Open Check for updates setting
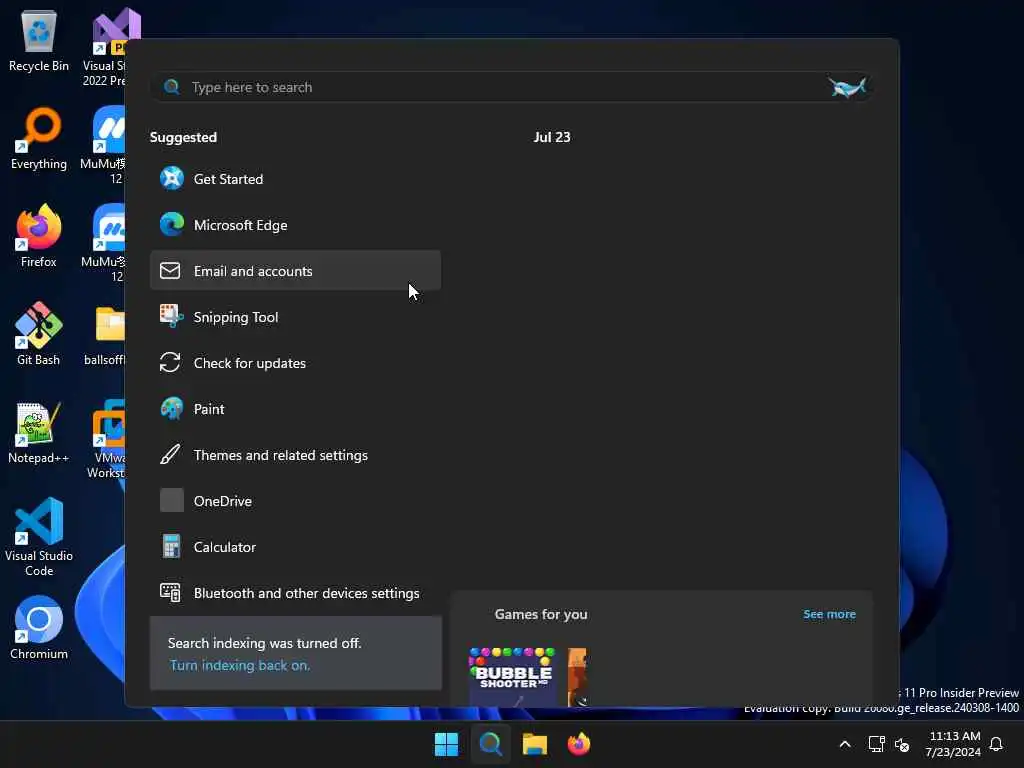1024x768 pixels. pos(295,362)
